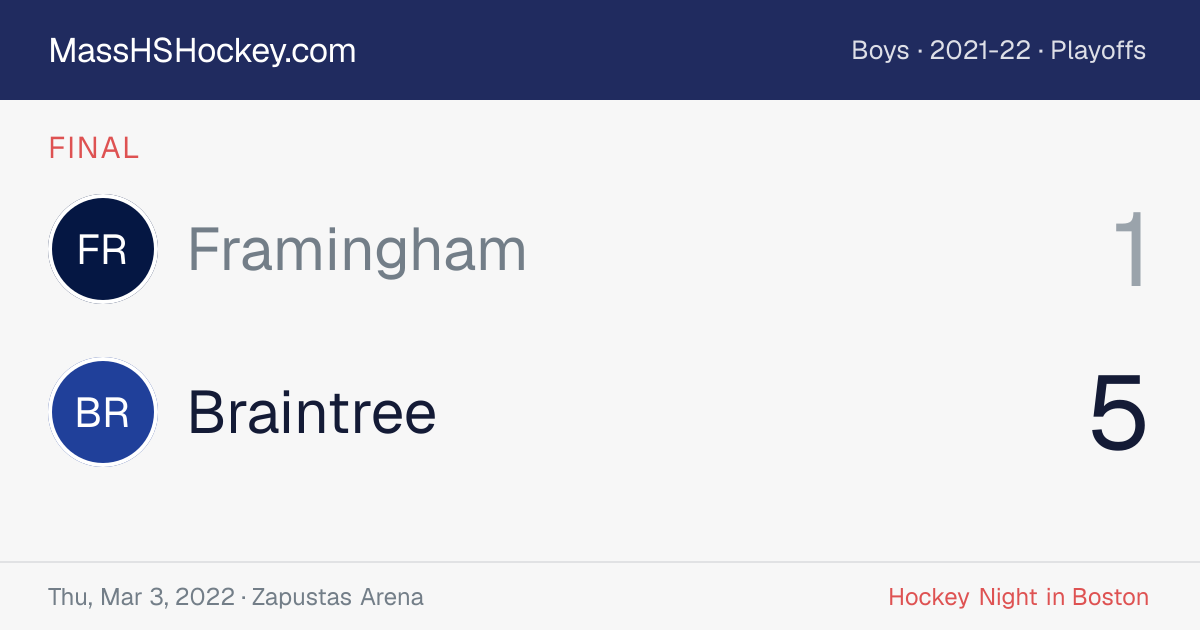Click the footer bar below the divider
Image resolution: width=1200 pixels, height=630 pixels.
pos(600,597)
